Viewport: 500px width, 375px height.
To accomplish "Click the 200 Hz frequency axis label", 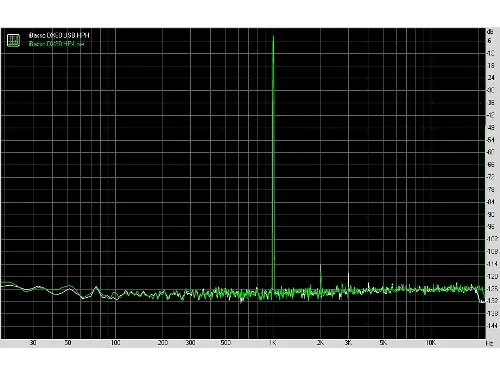I will click(x=163, y=343).
